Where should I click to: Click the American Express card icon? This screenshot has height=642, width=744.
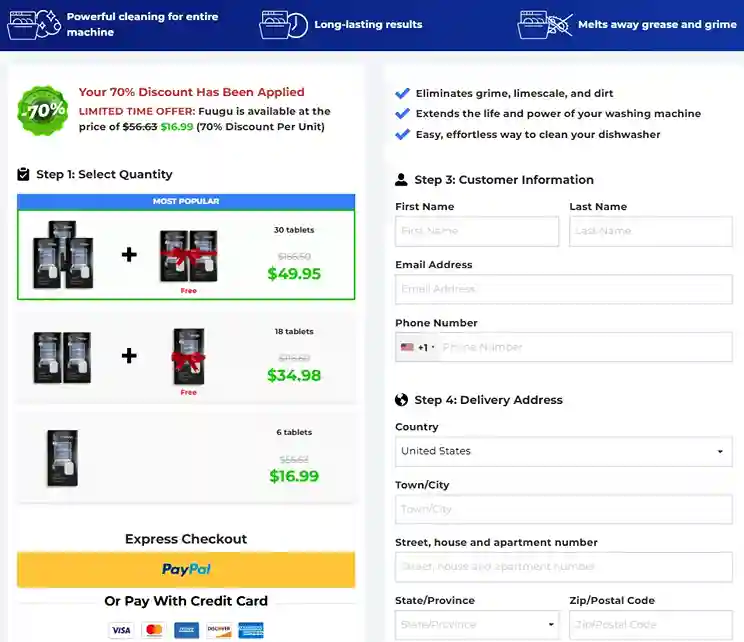click(186, 630)
